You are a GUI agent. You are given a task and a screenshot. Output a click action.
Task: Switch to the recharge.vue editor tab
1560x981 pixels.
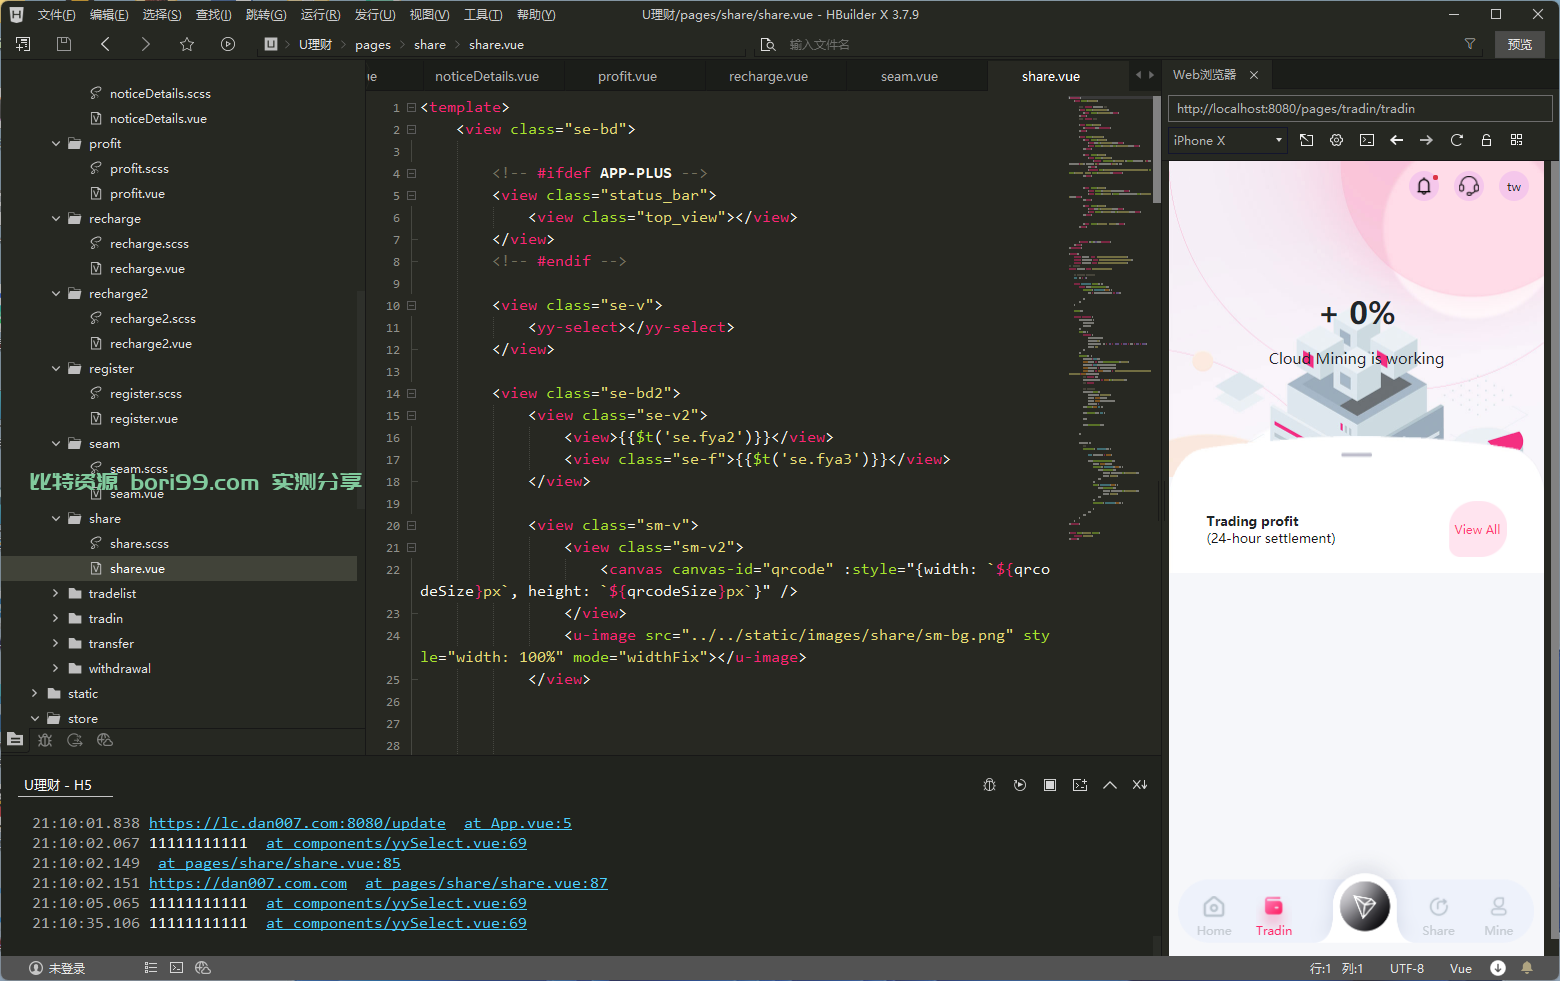[x=768, y=76]
